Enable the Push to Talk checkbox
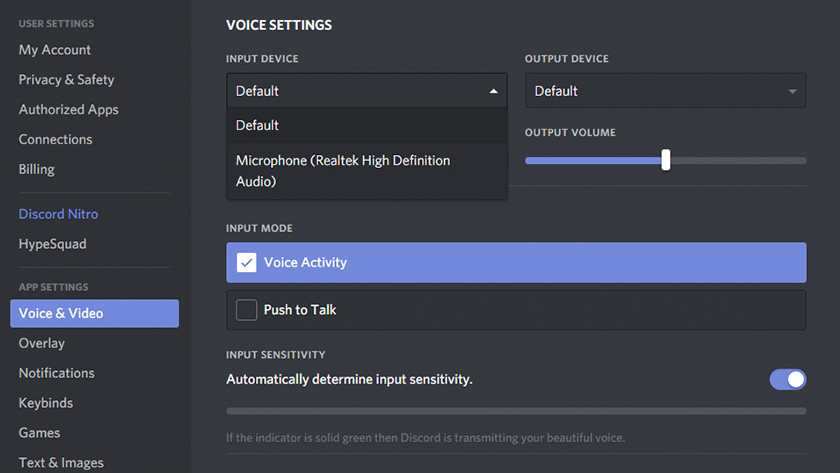This screenshot has height=473, width=840. tap(247, 310)
